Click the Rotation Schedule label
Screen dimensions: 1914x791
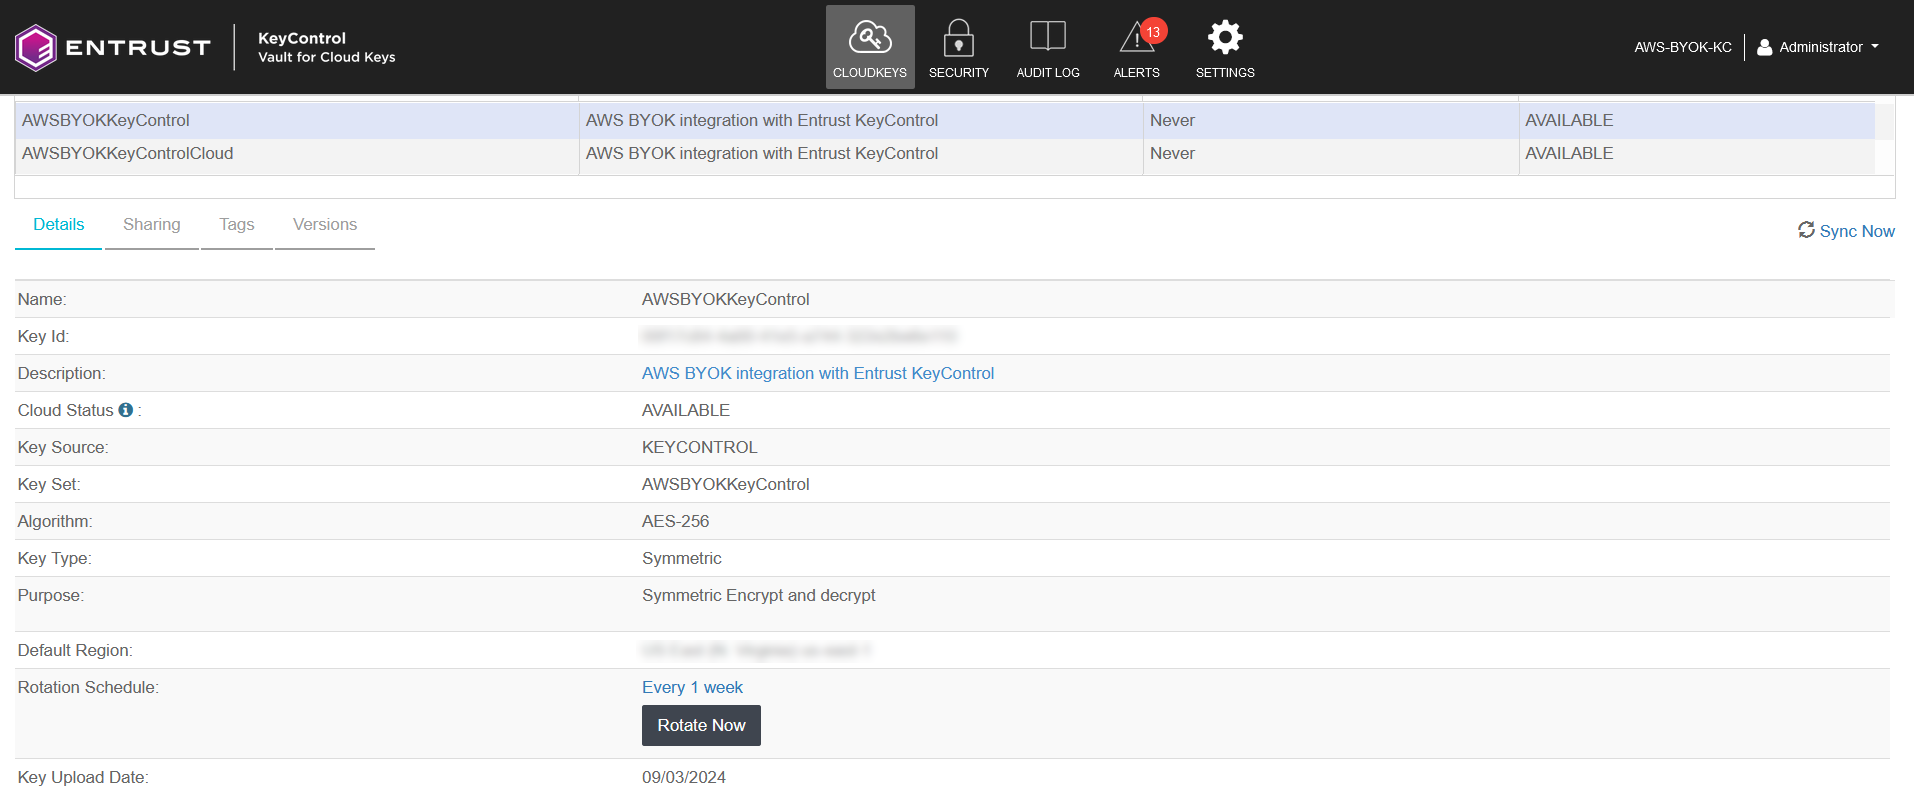click(x=88, y=687)
